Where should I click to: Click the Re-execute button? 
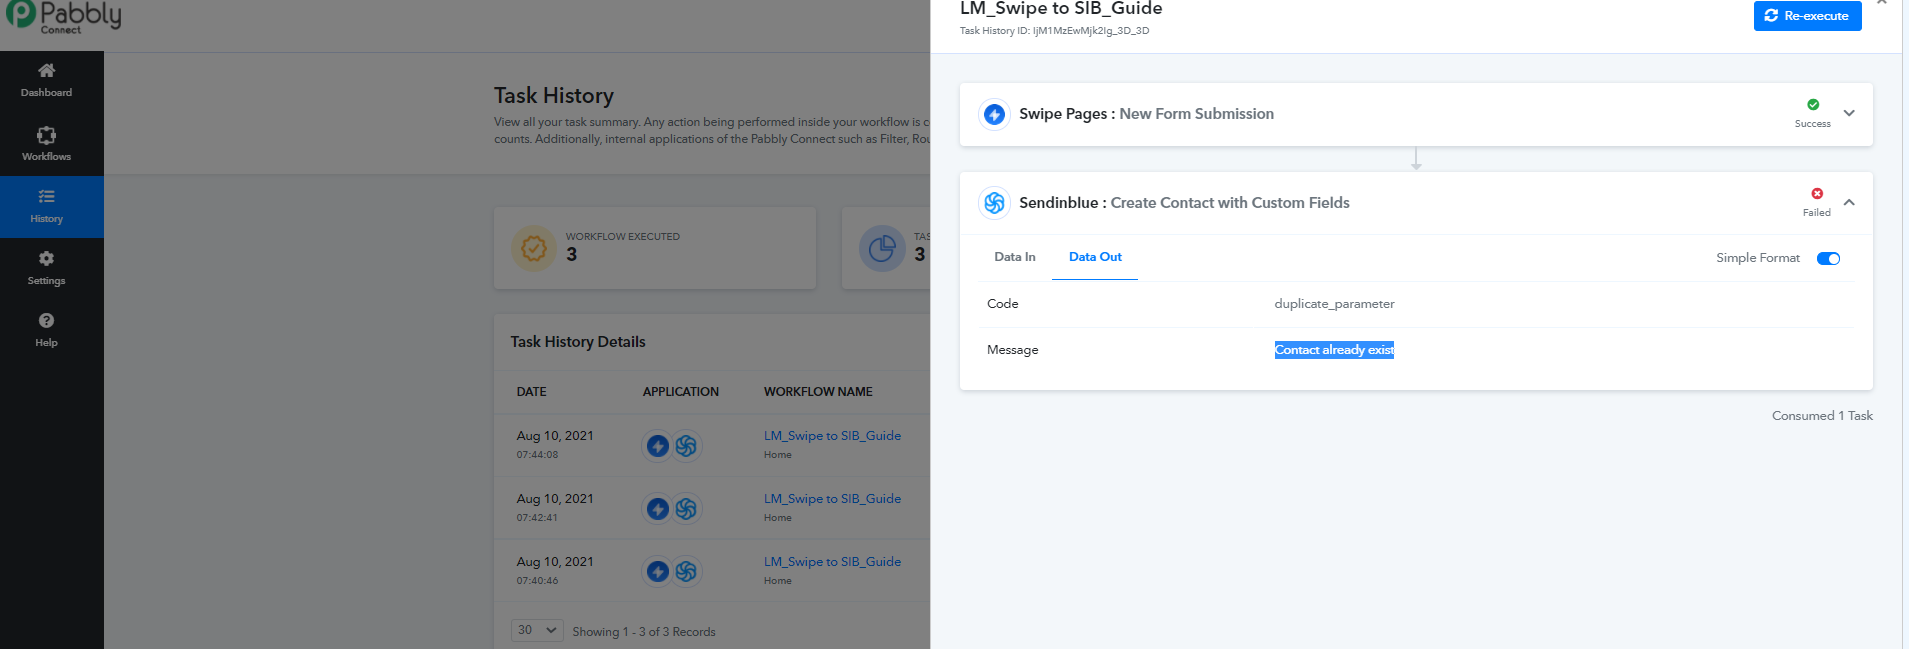(x=1807, y=16)
